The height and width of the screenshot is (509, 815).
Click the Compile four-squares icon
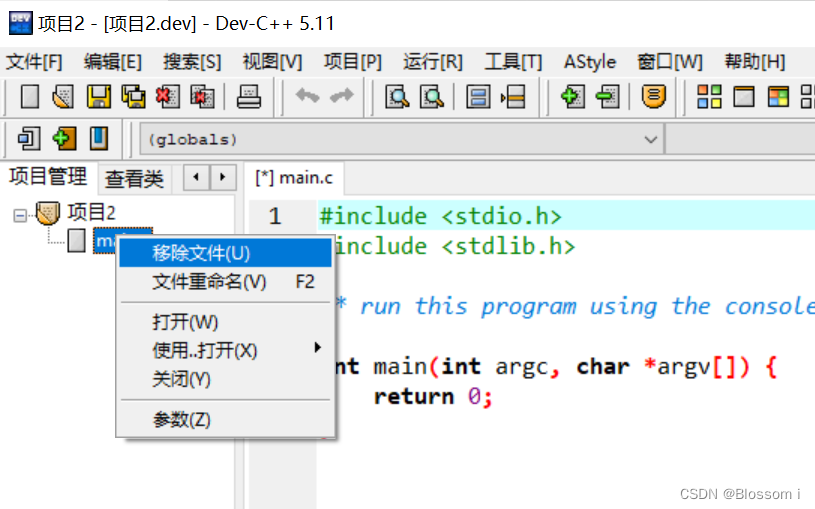709,97
